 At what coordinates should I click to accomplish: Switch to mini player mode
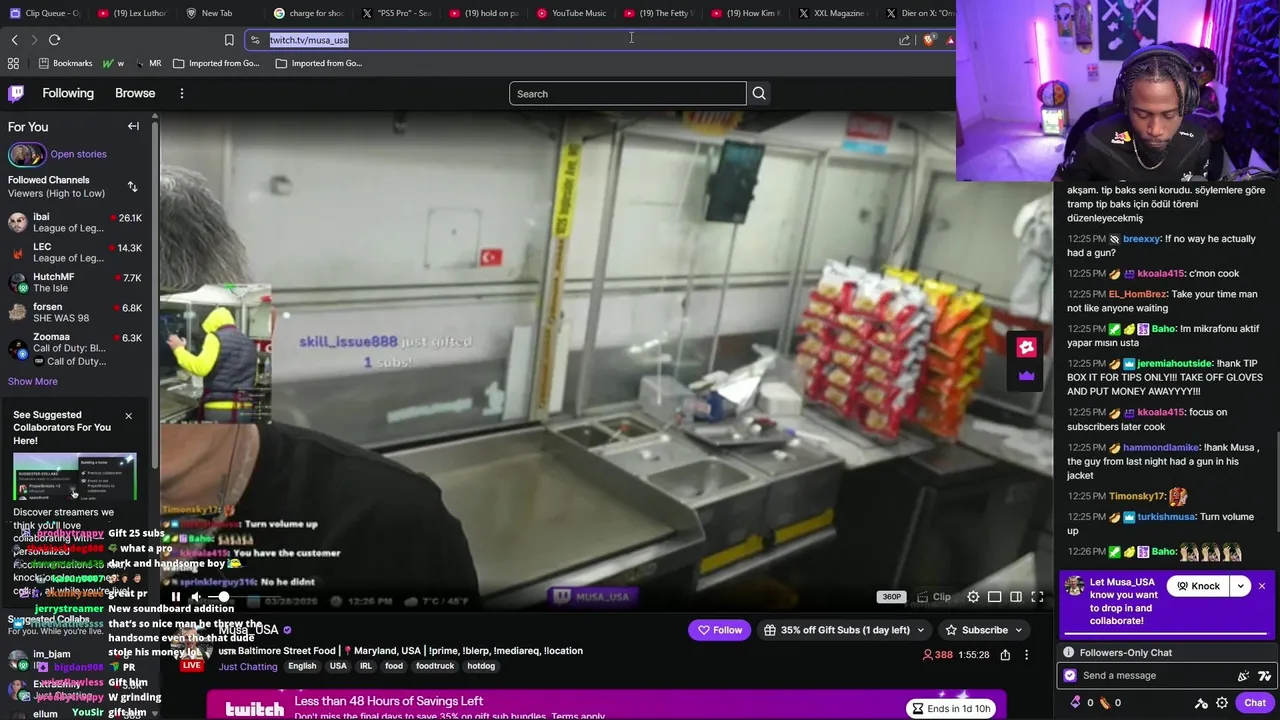coord(994,597)
